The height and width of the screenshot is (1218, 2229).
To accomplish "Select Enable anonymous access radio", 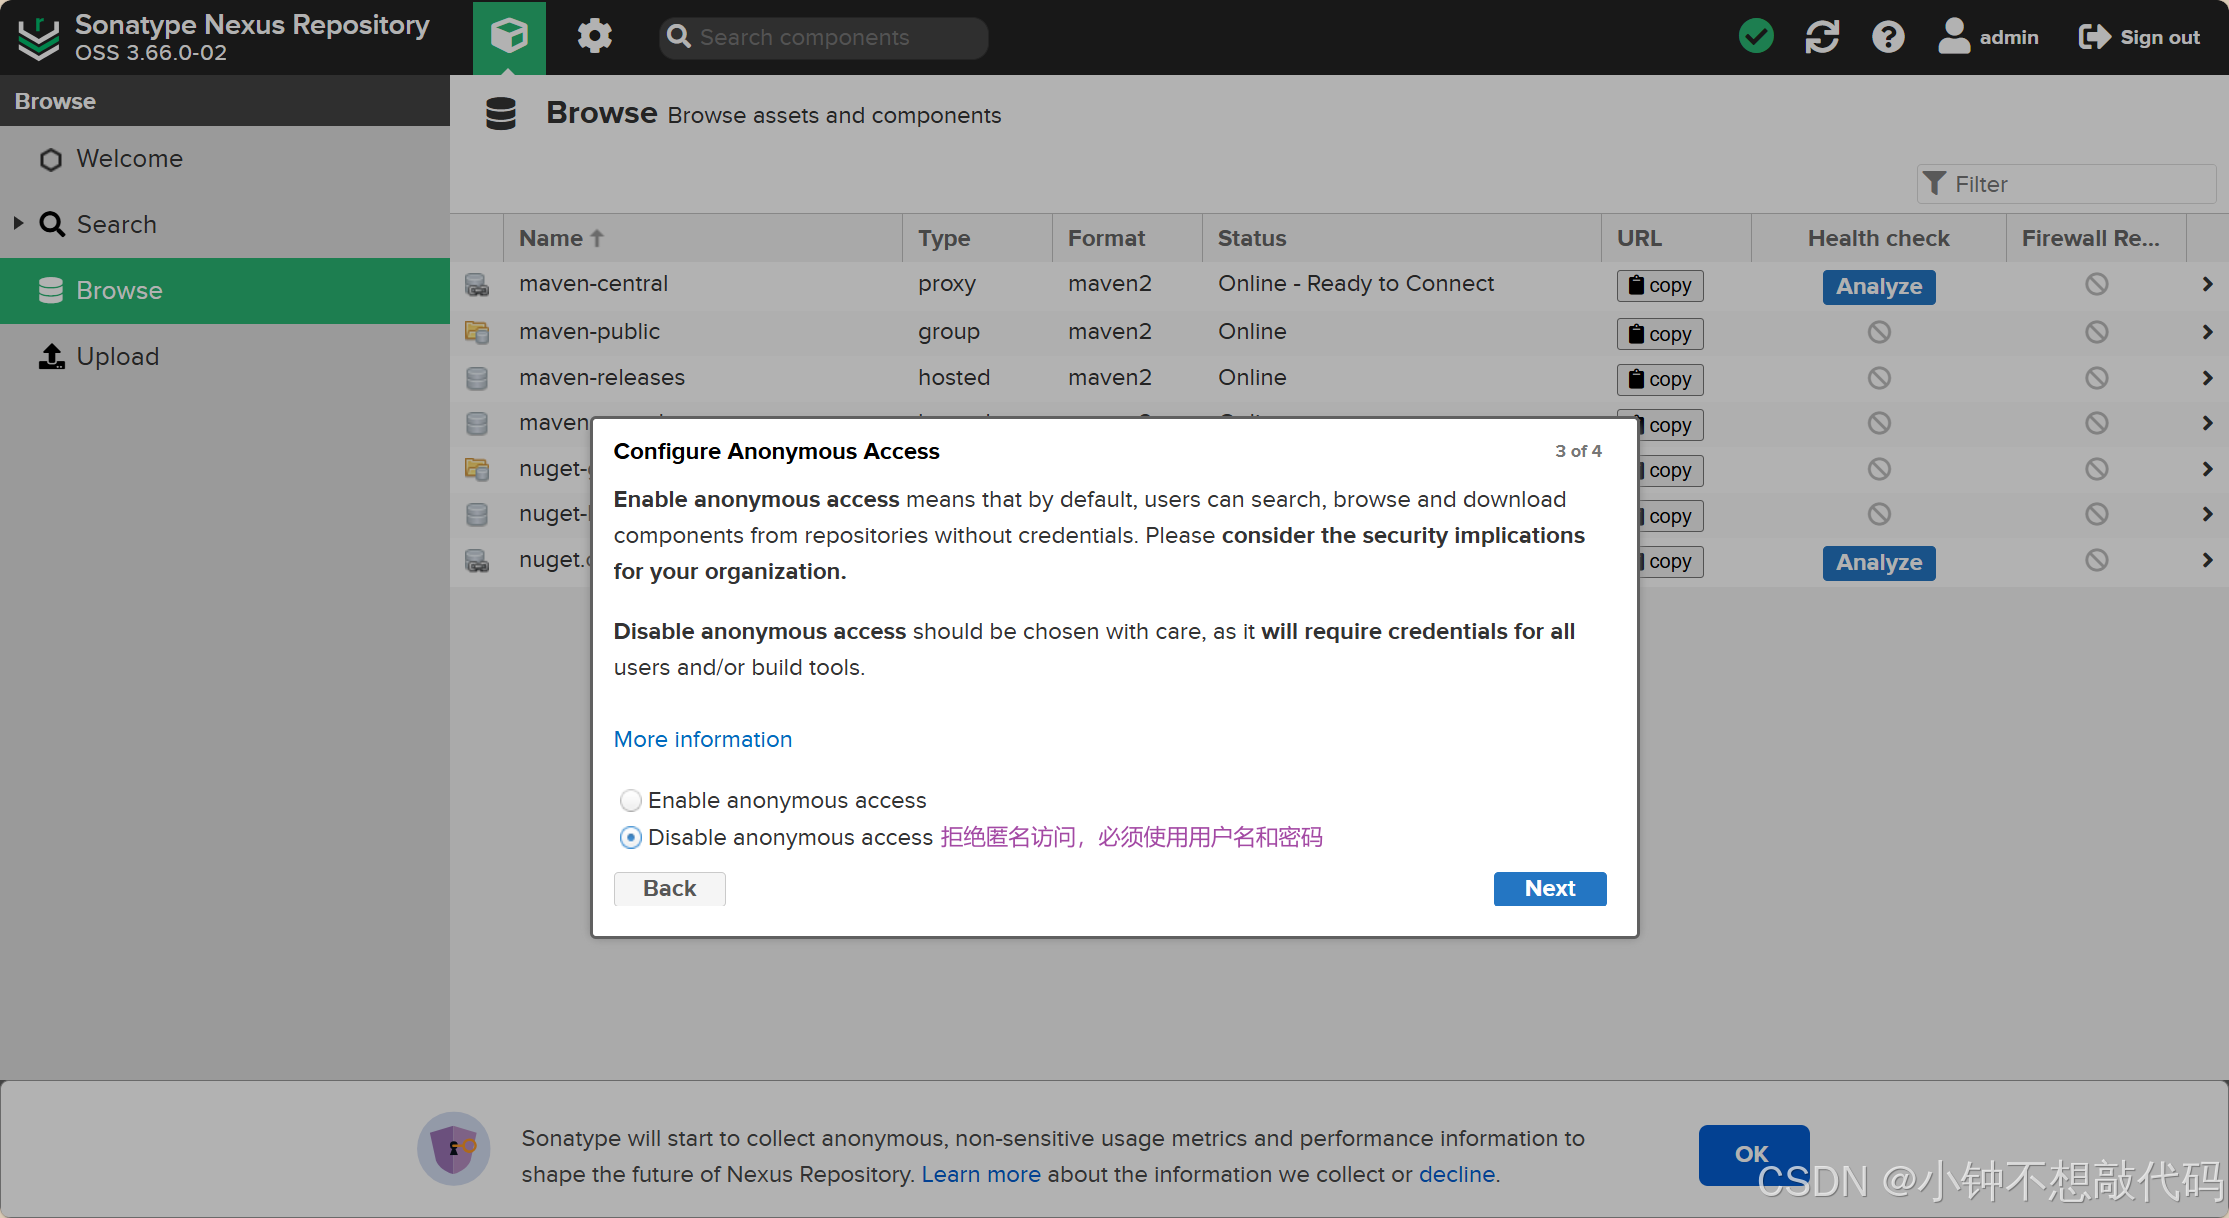I will [x=630, y=801].
